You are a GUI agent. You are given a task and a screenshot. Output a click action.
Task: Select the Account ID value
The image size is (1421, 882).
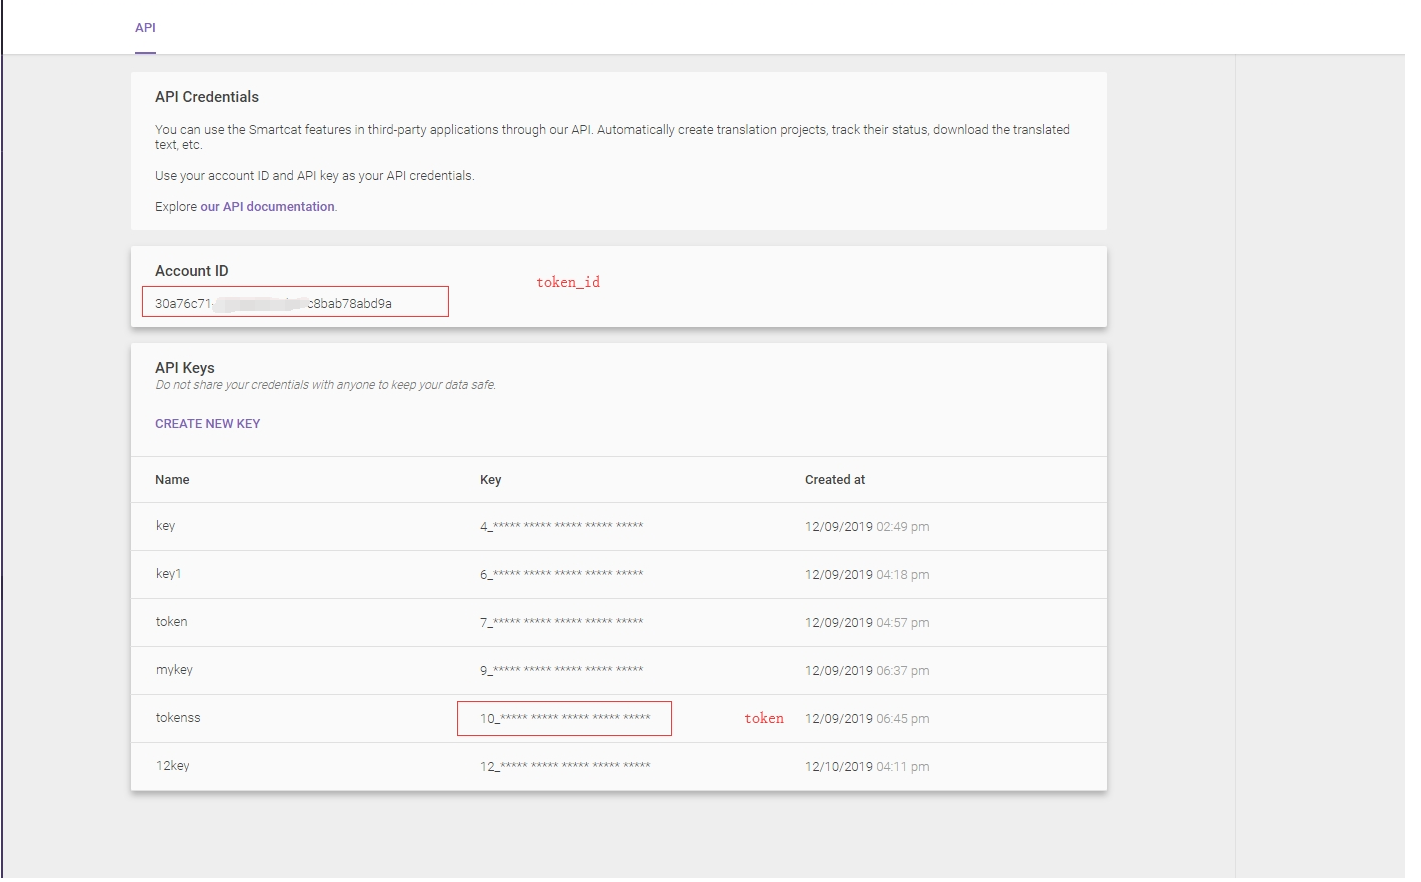[x=293, y=301]
